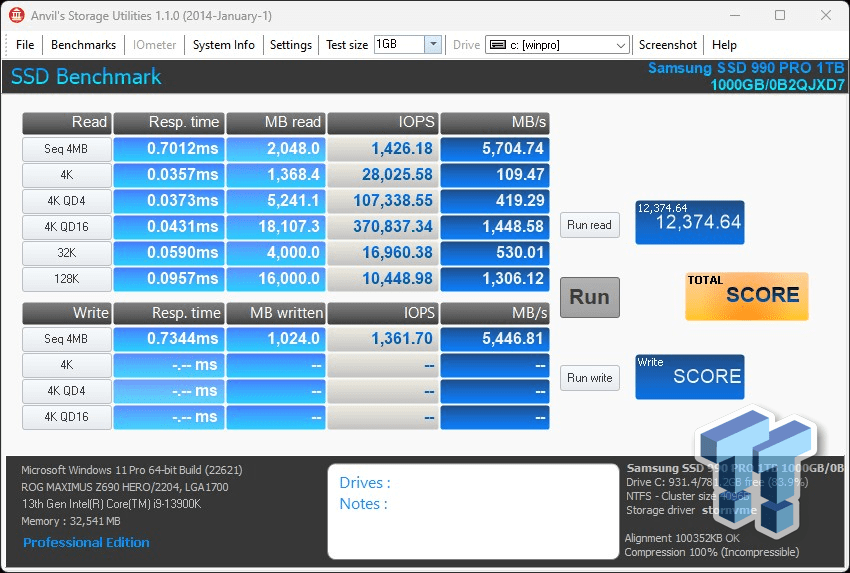Click the large Run button

589,297
